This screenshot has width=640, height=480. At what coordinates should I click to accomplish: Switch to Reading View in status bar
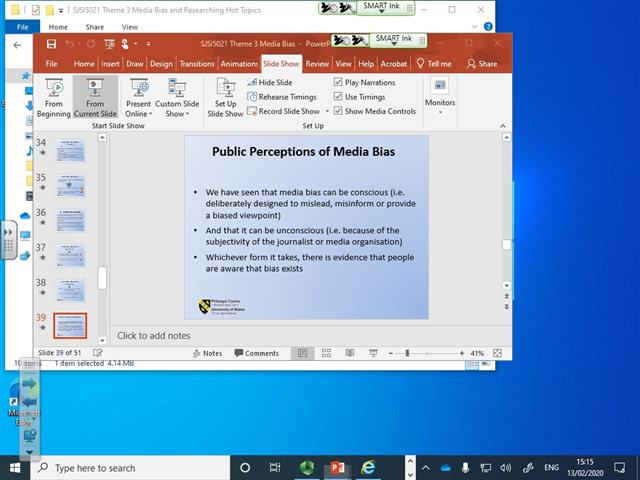[x=349, y=353]
